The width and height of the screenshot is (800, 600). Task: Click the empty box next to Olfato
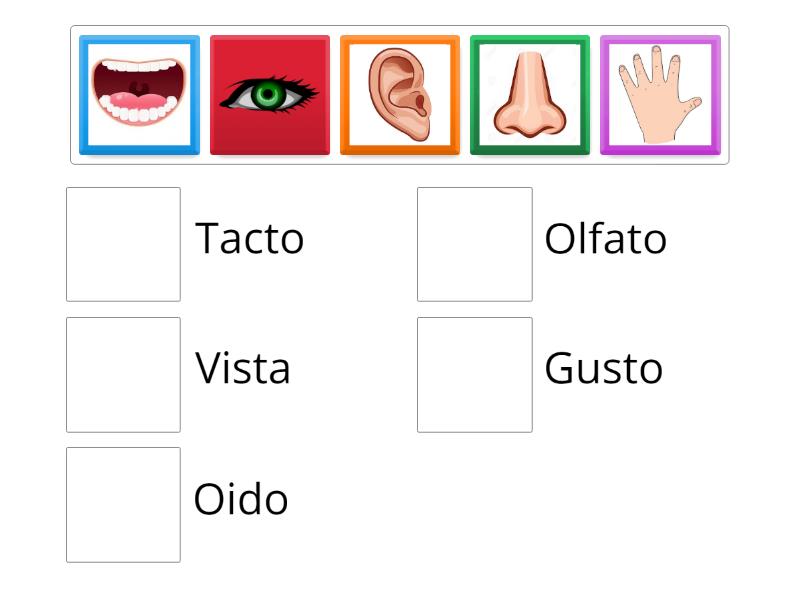point(474,243)
